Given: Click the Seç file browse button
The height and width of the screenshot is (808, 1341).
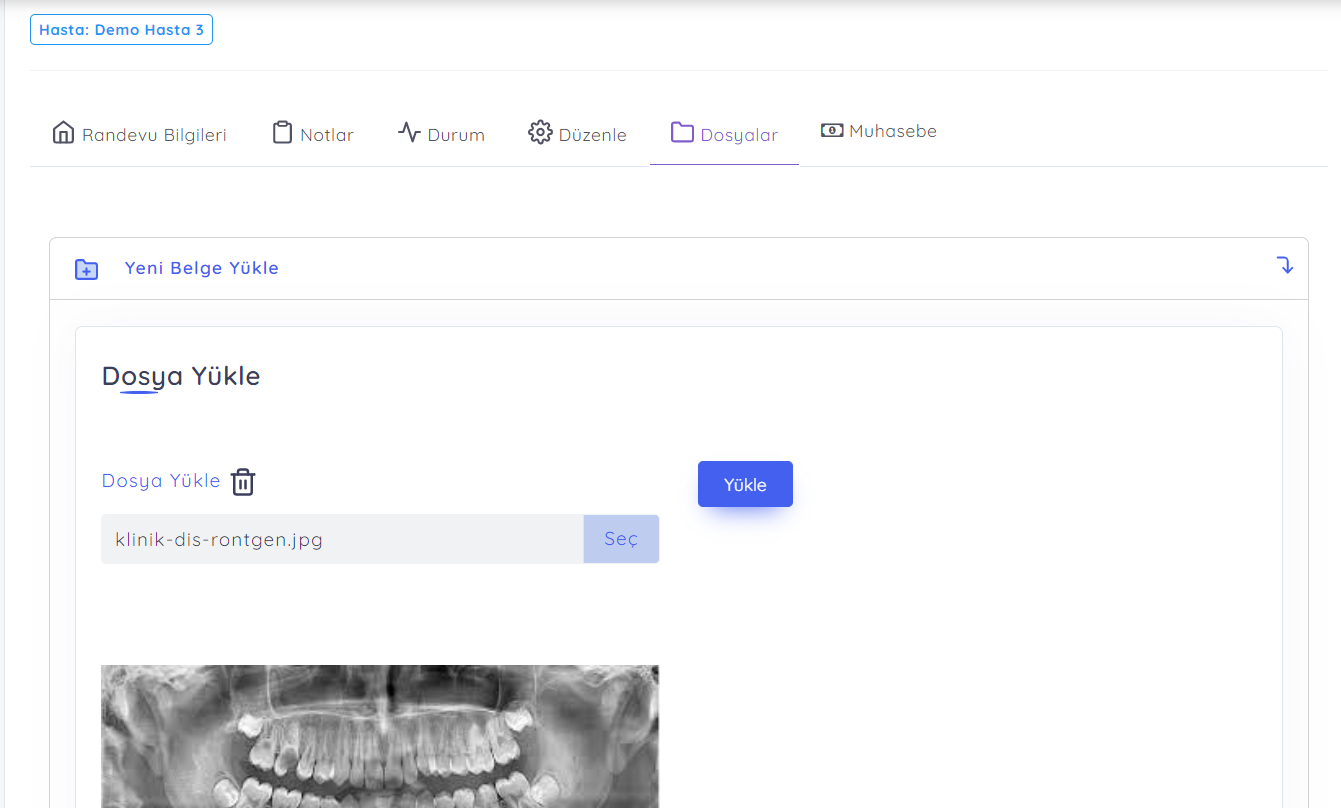Looking at the screenshot, I should click(621, 539).
